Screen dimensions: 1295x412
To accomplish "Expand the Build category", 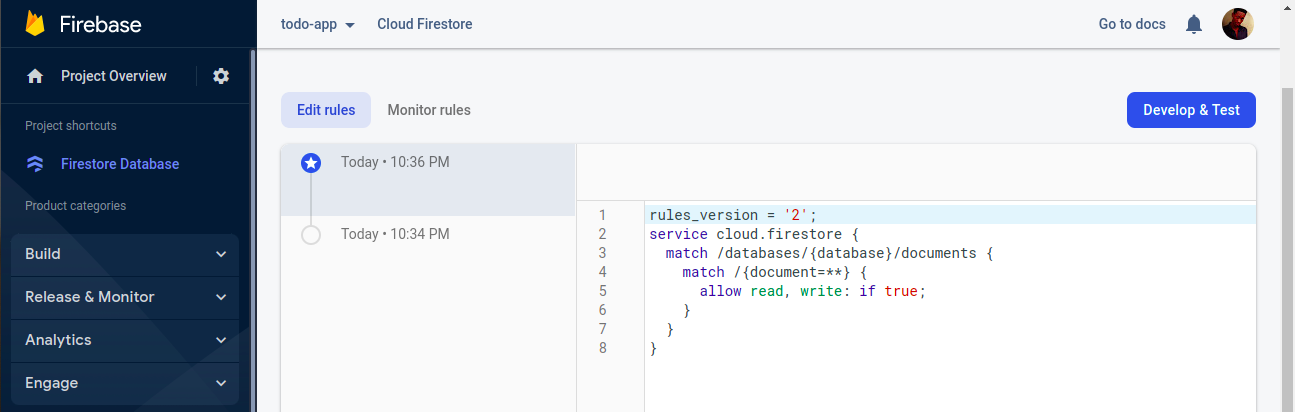I will [x=125, y=254].
